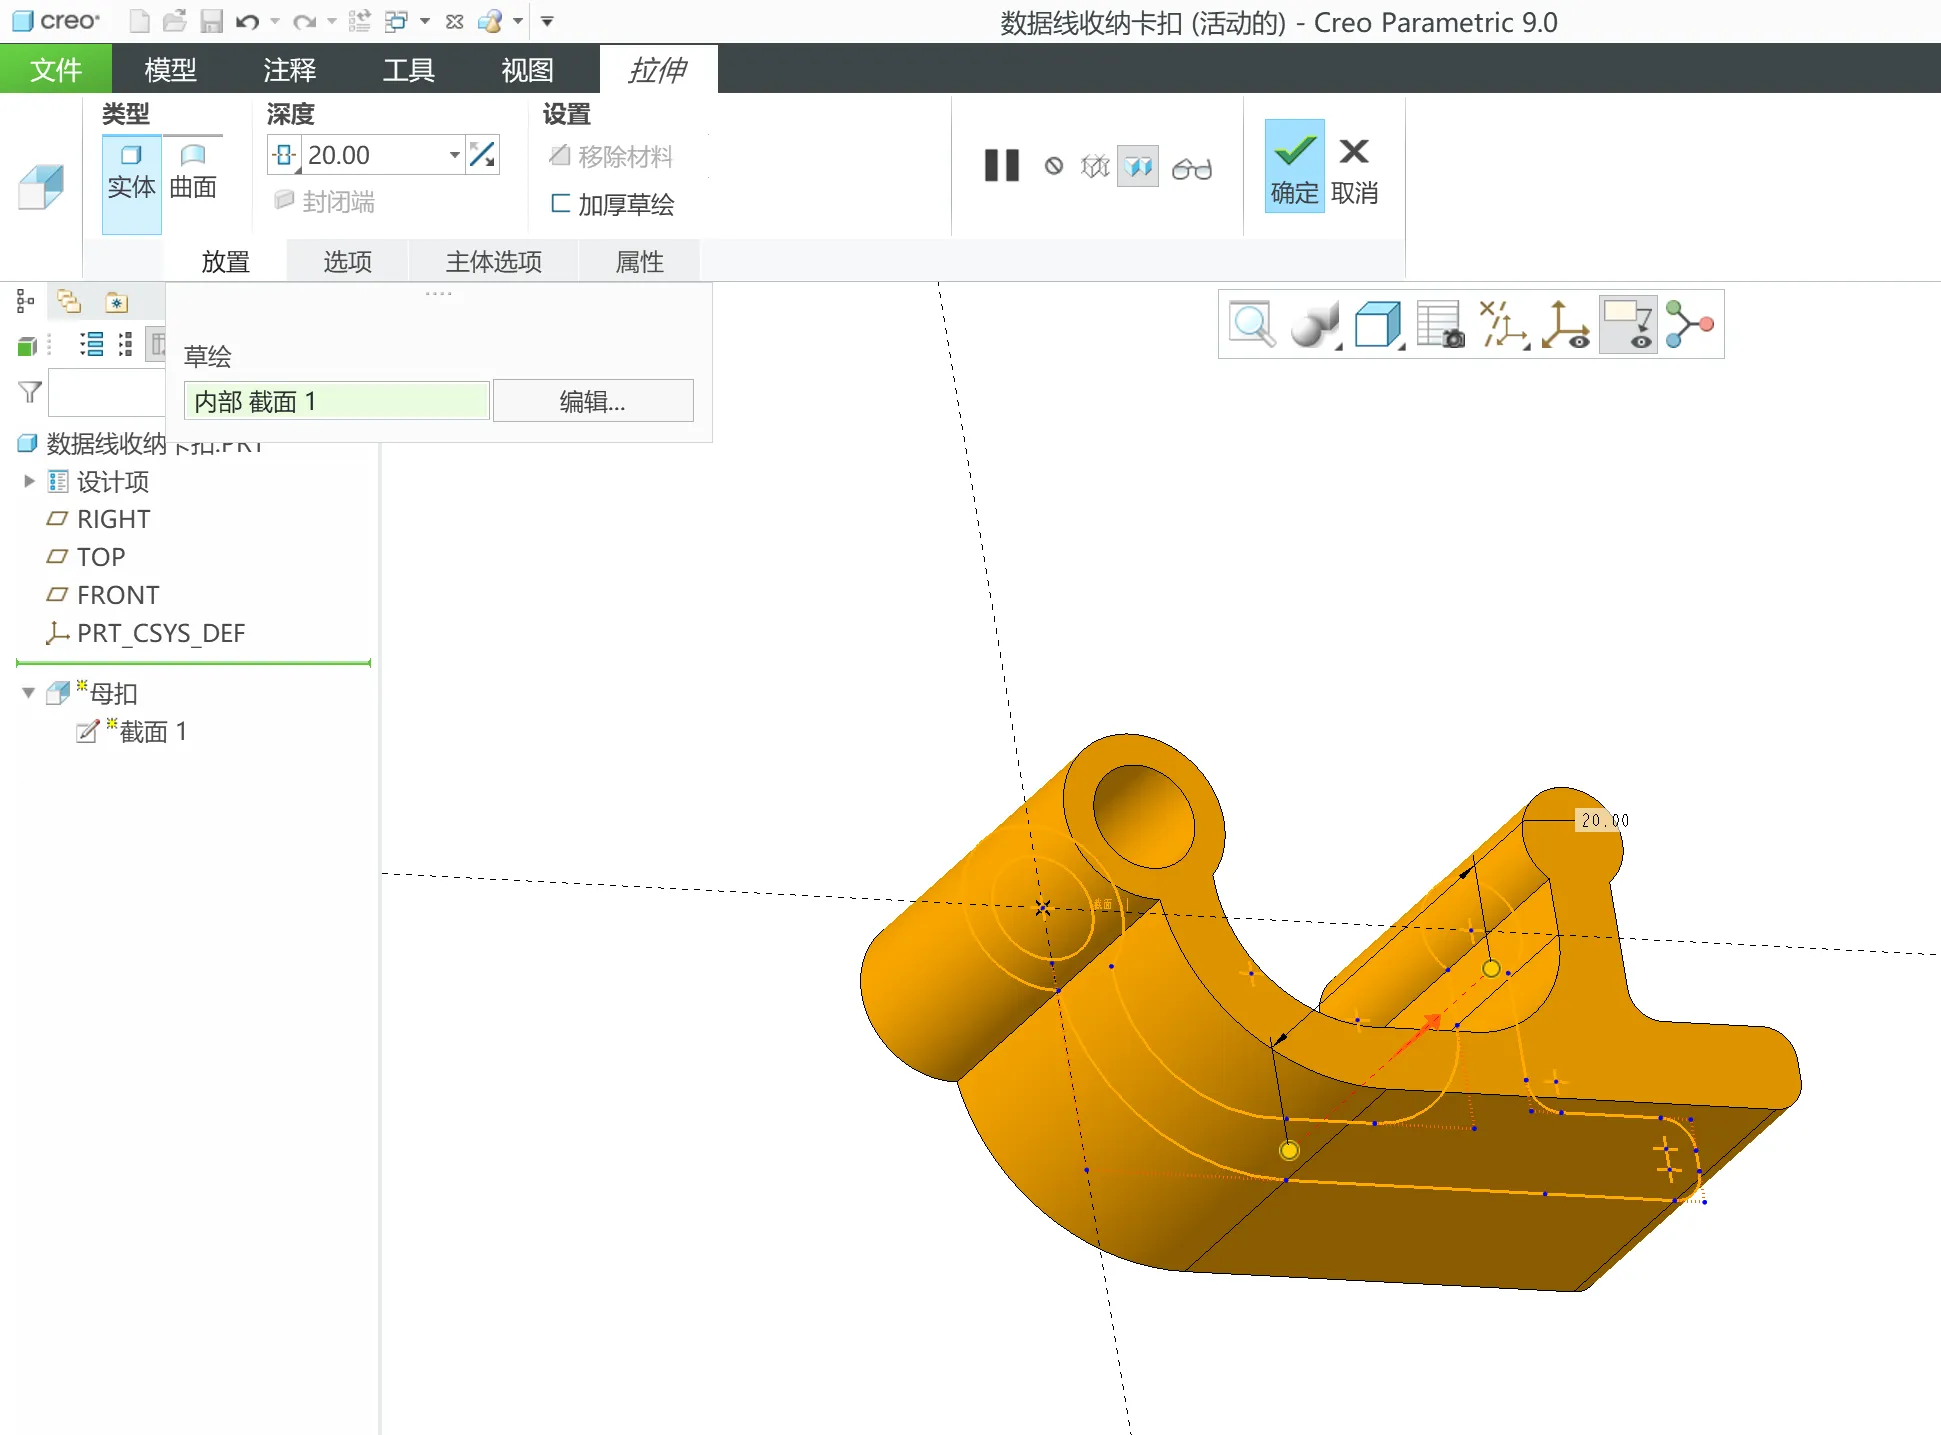Open the 选项 options tab

pyautogui.click(x=347, y=261)
